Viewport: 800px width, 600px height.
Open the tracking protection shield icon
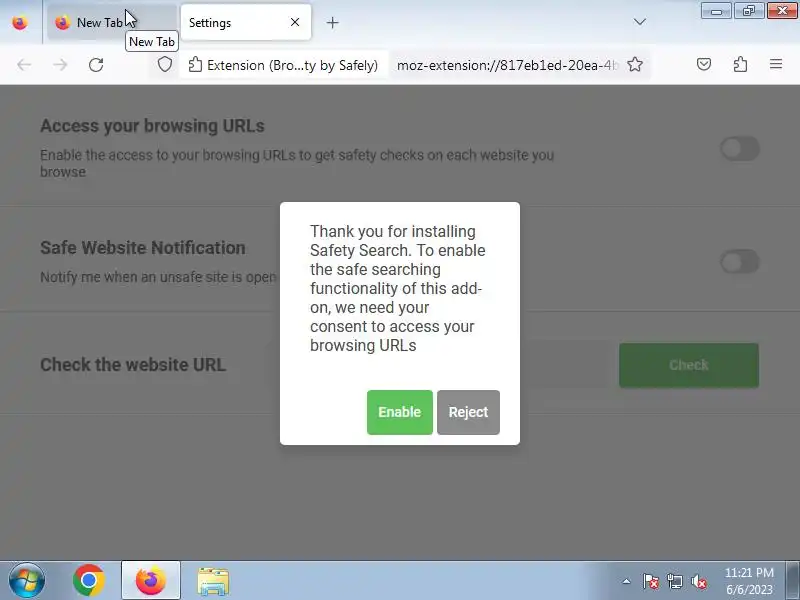[164, 65]
